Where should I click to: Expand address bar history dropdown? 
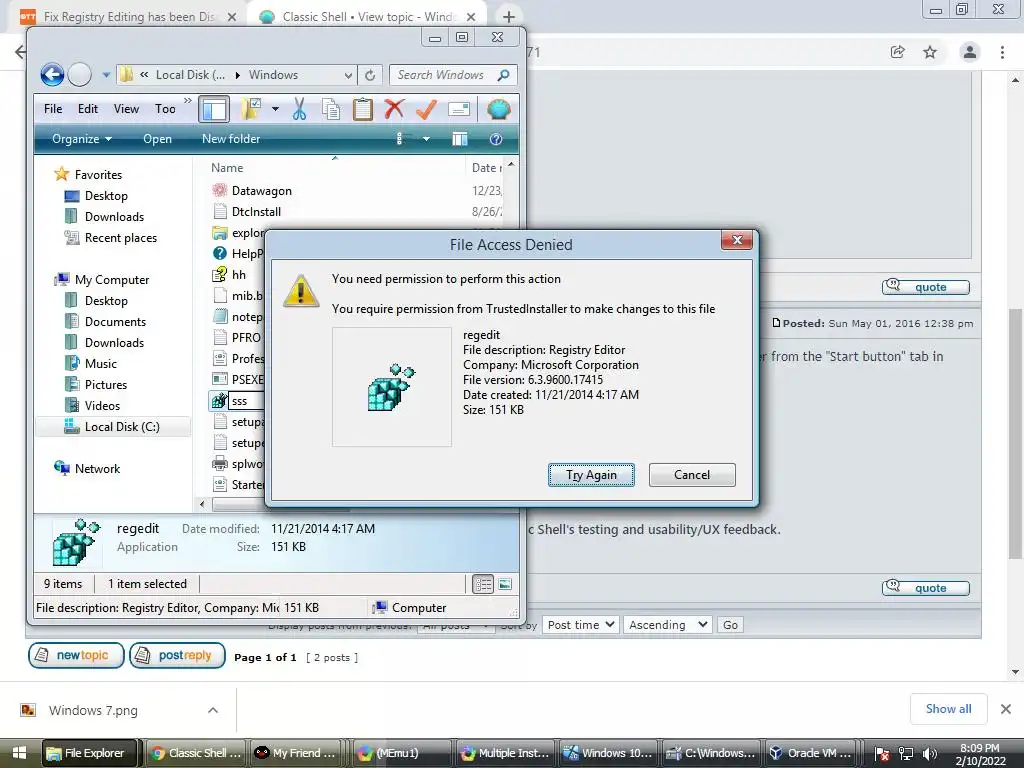point(348,75)
